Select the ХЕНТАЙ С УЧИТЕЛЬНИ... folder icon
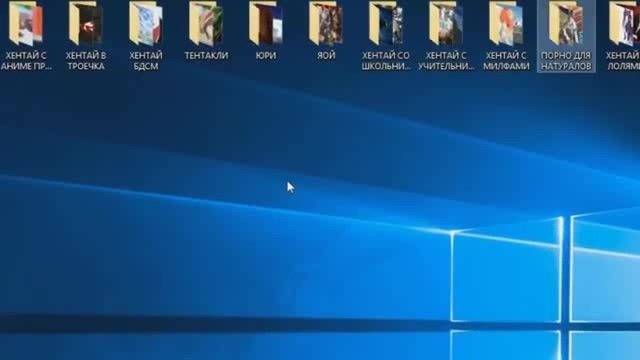Image resolution: width=640 pixels, height=360 pixels. [446, 23]
